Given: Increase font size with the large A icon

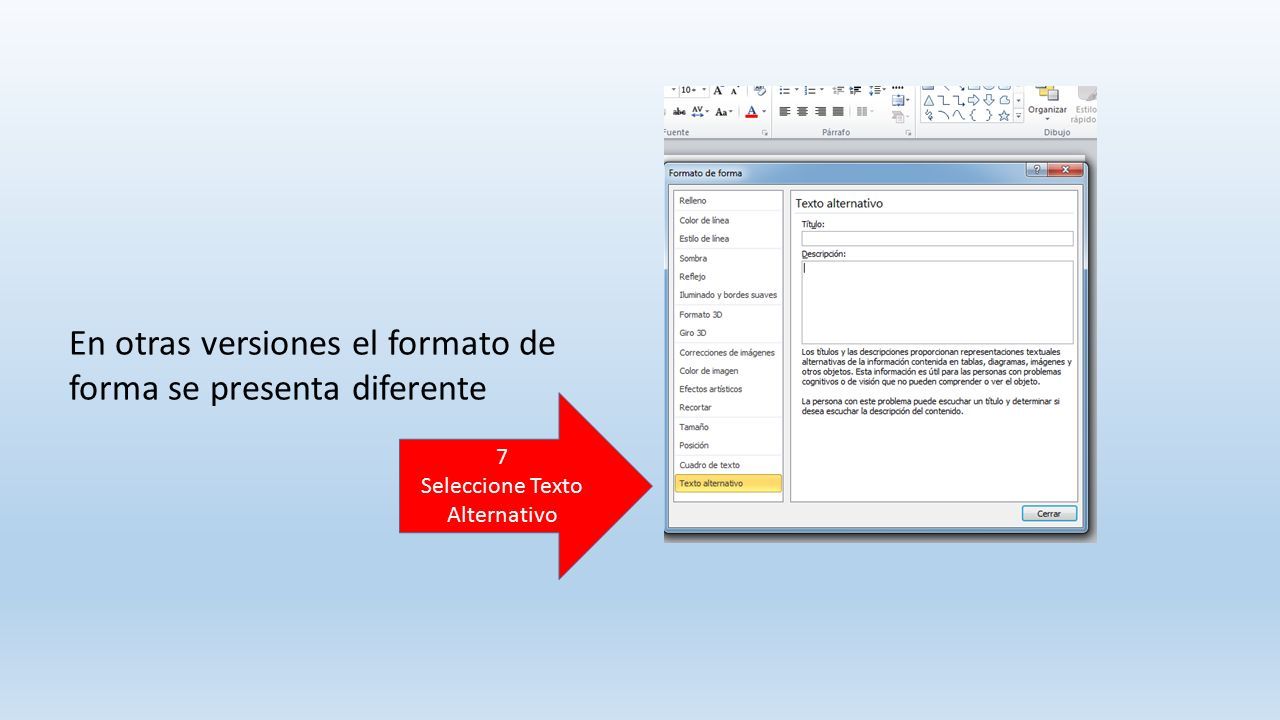Looking at the screenshot, I should [718, 91].
